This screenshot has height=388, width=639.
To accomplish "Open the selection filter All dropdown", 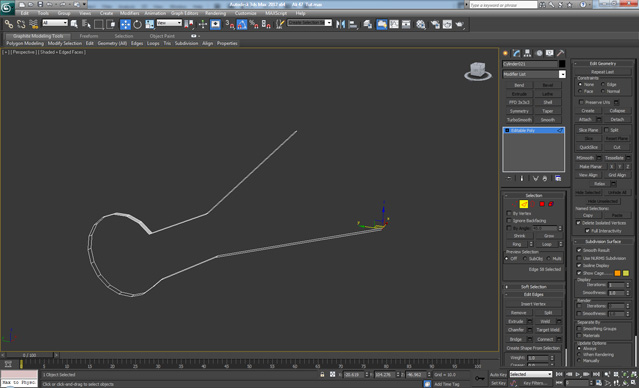I will [55, 23].
